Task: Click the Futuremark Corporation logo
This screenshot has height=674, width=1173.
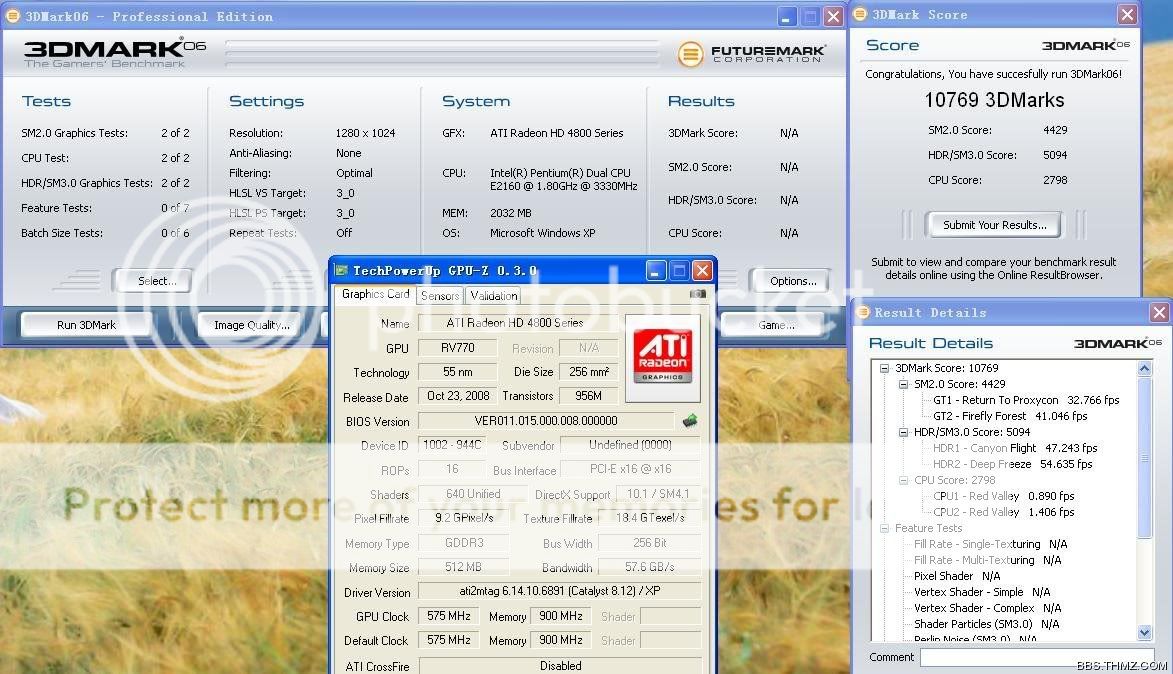Action: [x=751, y=54]
